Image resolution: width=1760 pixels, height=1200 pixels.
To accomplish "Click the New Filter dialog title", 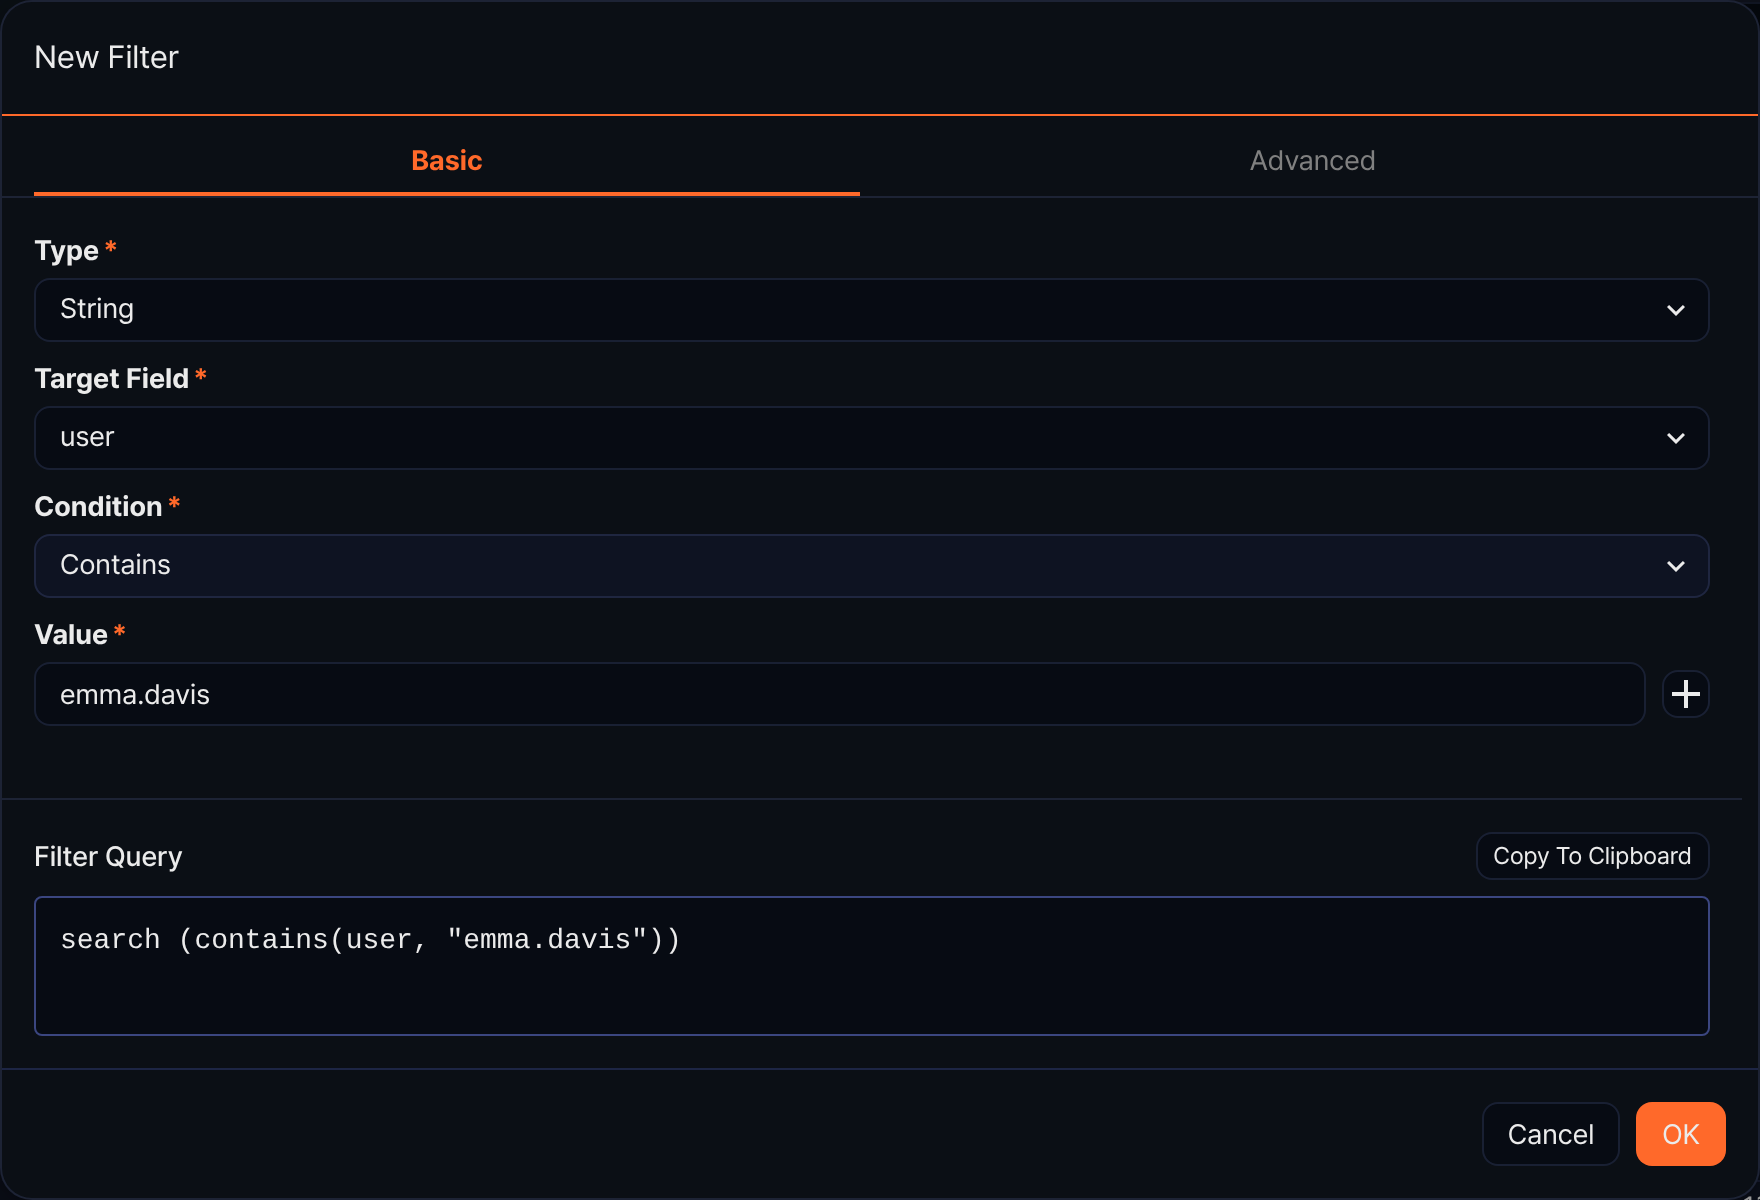I will (106, 58).
